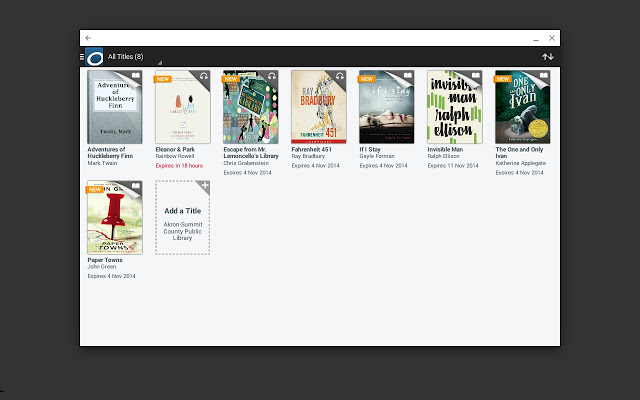Click NEW badge on One and Only Ivan

pos(502,79)
